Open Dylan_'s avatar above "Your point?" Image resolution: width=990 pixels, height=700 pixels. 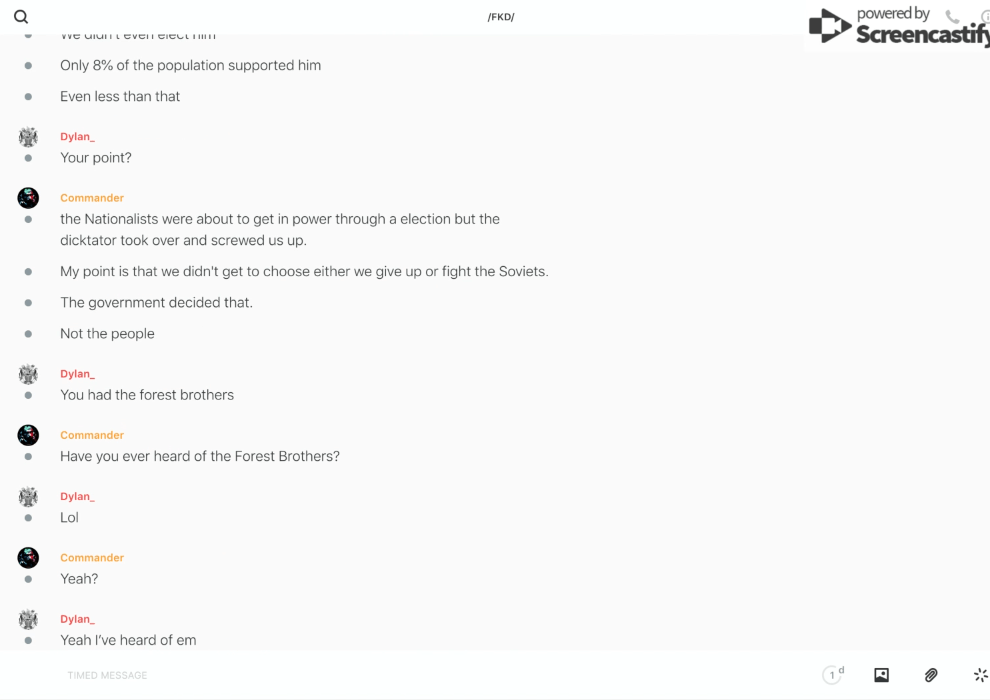[x=28, y=137]
